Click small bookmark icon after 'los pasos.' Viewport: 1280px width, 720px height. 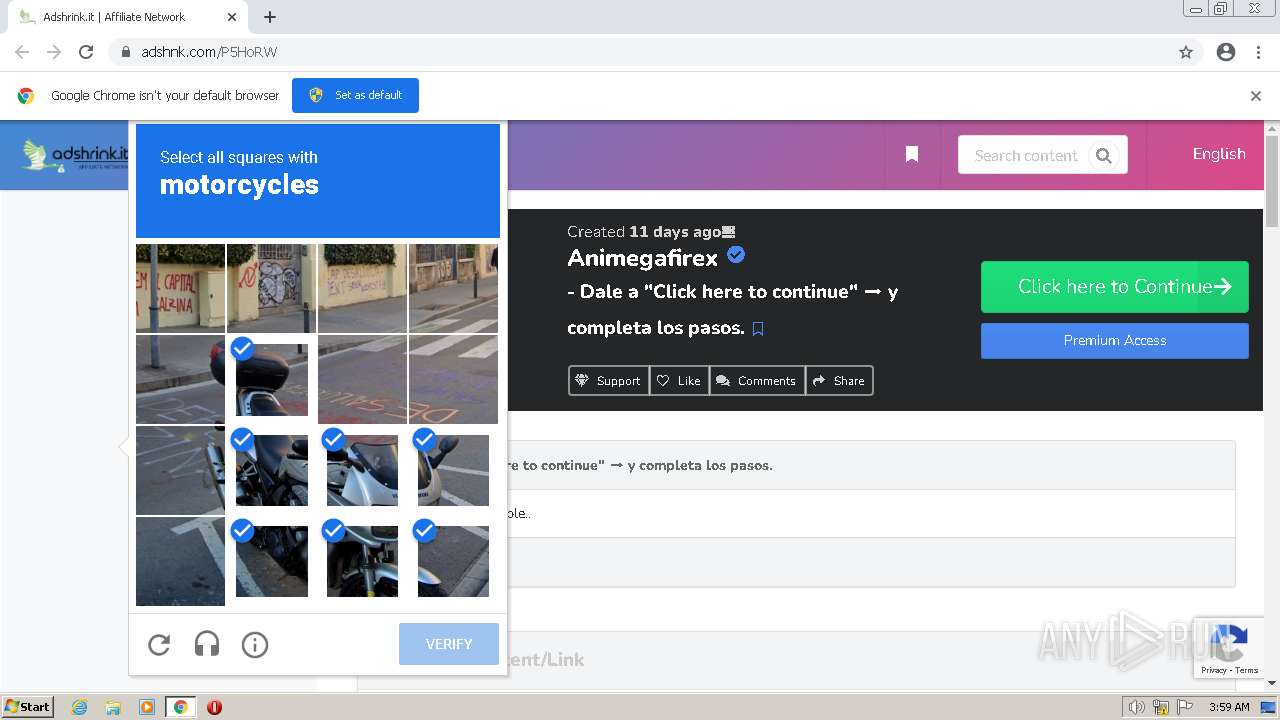coord(758,329)
